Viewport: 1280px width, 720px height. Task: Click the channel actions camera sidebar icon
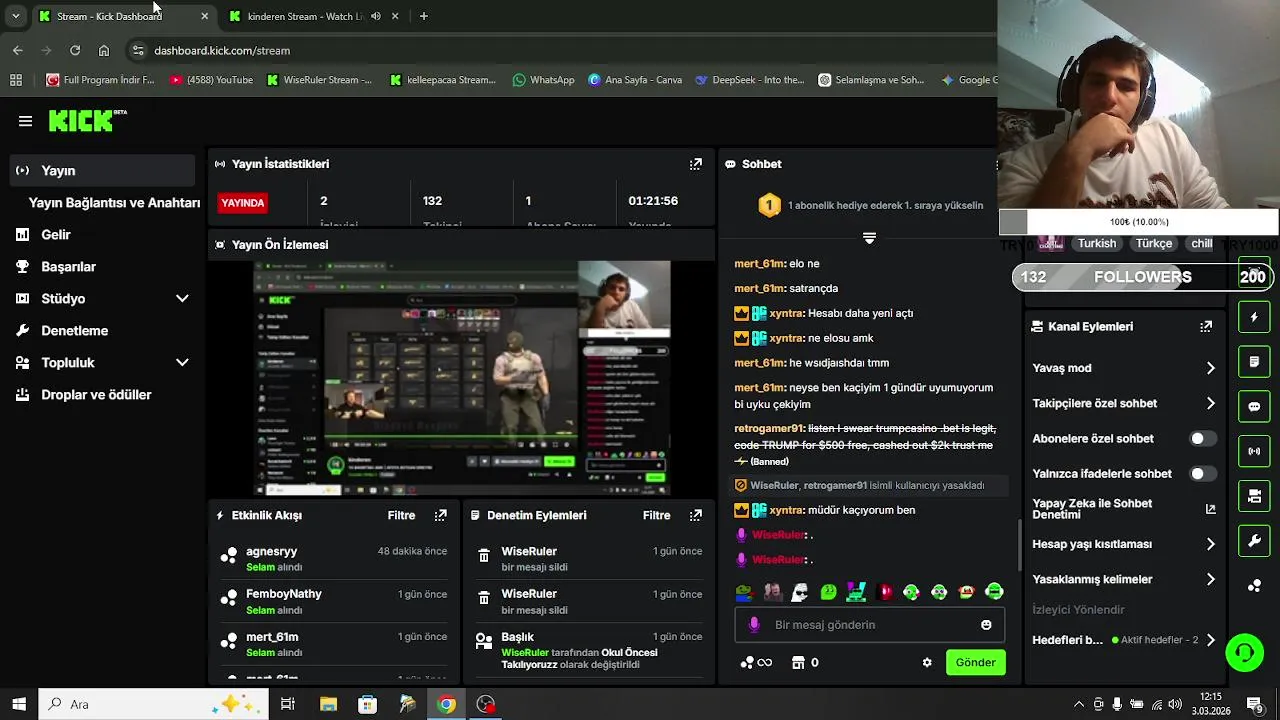click(x=1254, y=496)
